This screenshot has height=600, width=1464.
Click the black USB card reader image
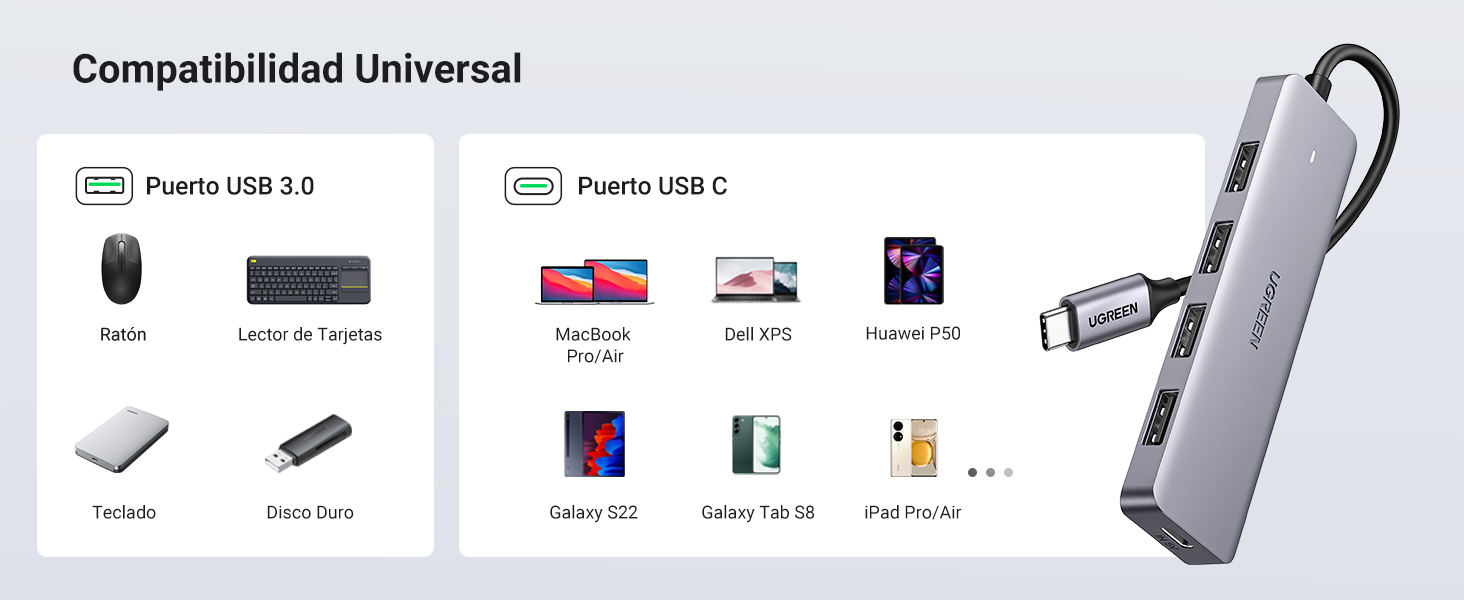coord(309,443)
